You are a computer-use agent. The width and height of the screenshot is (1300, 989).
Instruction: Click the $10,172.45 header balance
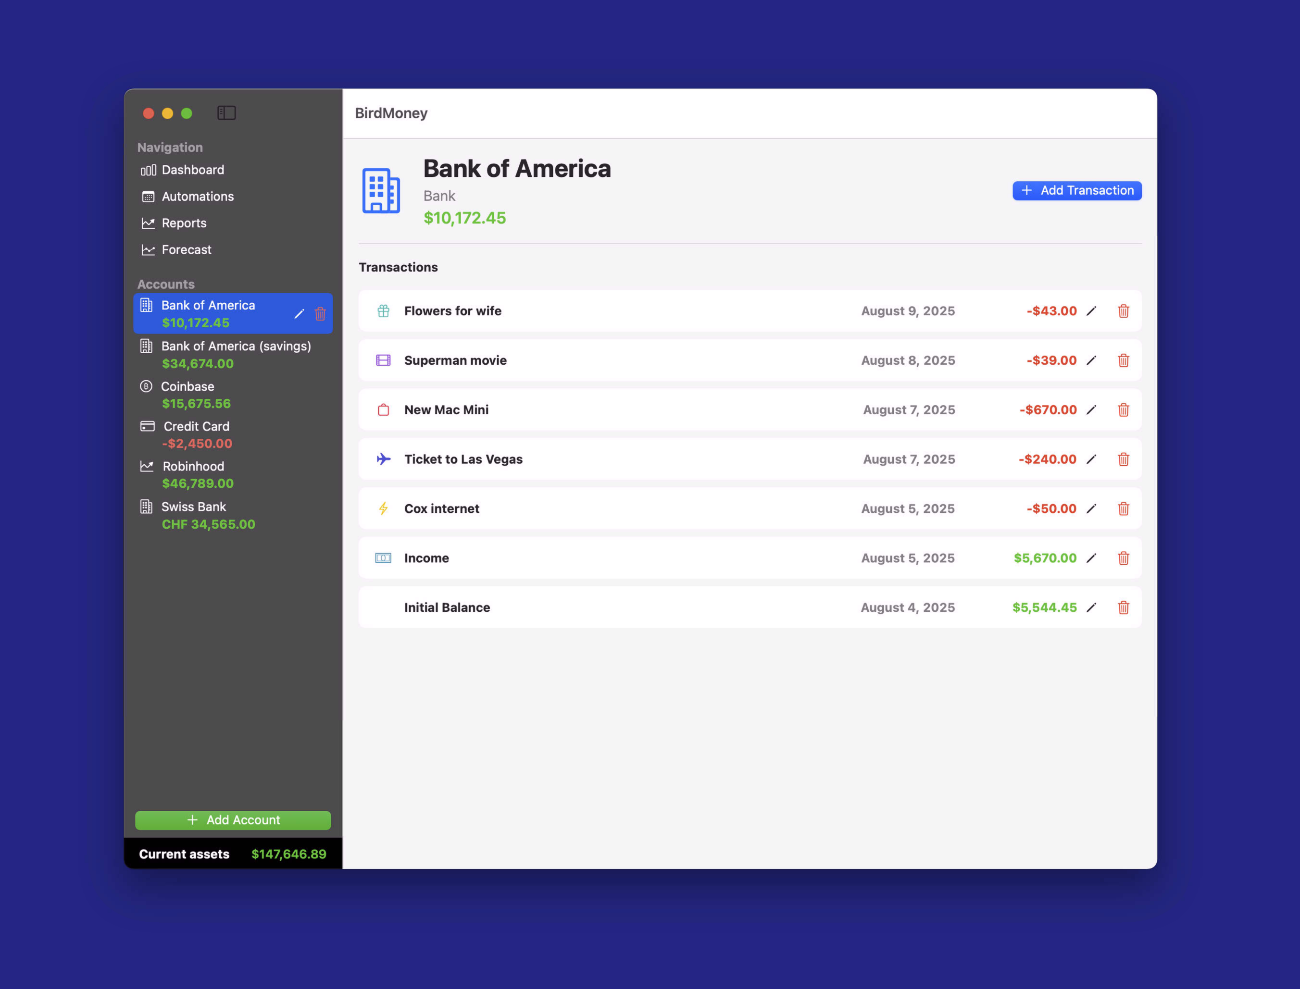coord(465,218)
